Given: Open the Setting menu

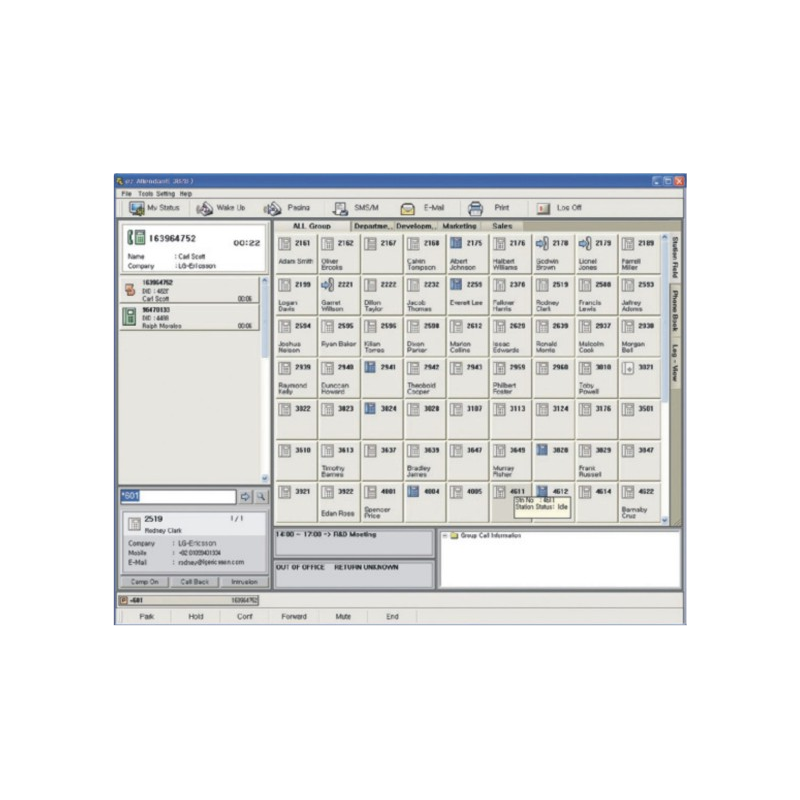Looking at the screenshot, I should [x=165, y=194].
